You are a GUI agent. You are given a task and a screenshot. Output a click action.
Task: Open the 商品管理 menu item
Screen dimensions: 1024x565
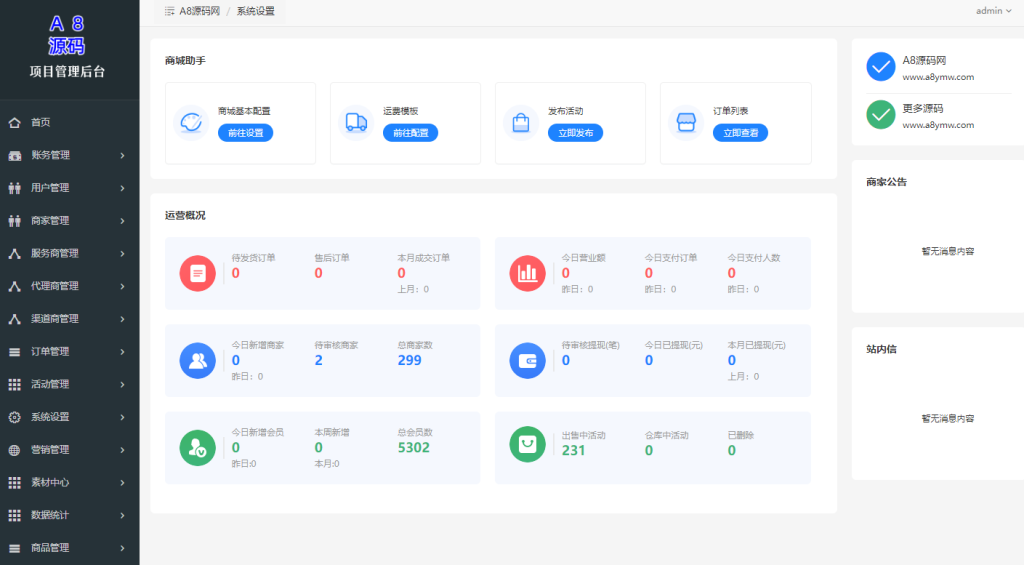pos(69,549)
